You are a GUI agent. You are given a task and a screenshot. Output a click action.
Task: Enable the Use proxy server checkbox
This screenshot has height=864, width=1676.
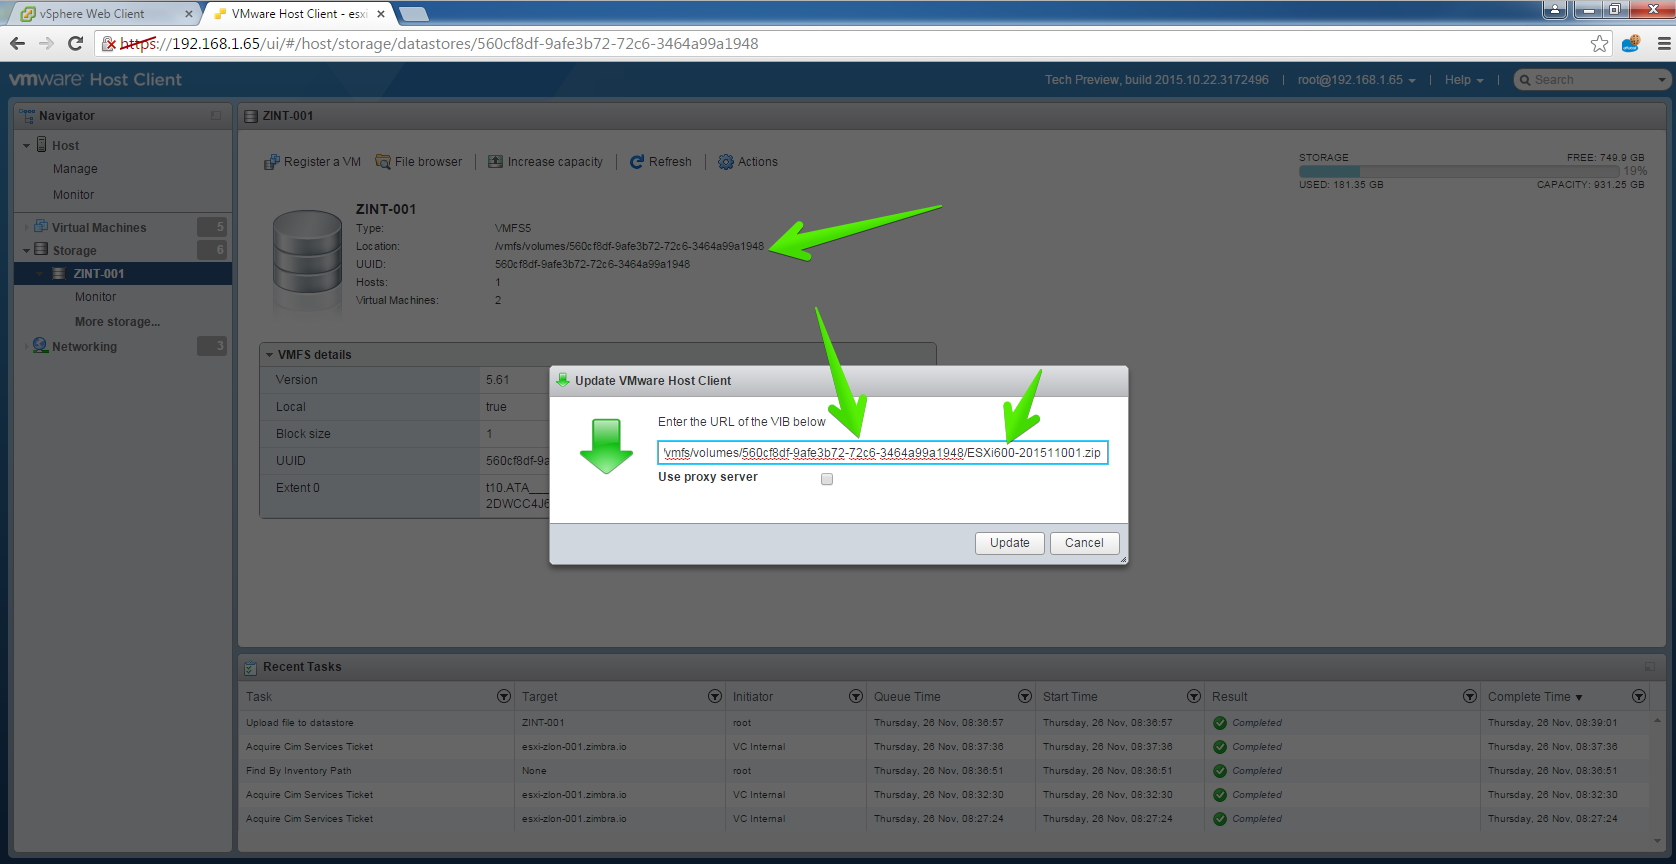pos(827,479)
